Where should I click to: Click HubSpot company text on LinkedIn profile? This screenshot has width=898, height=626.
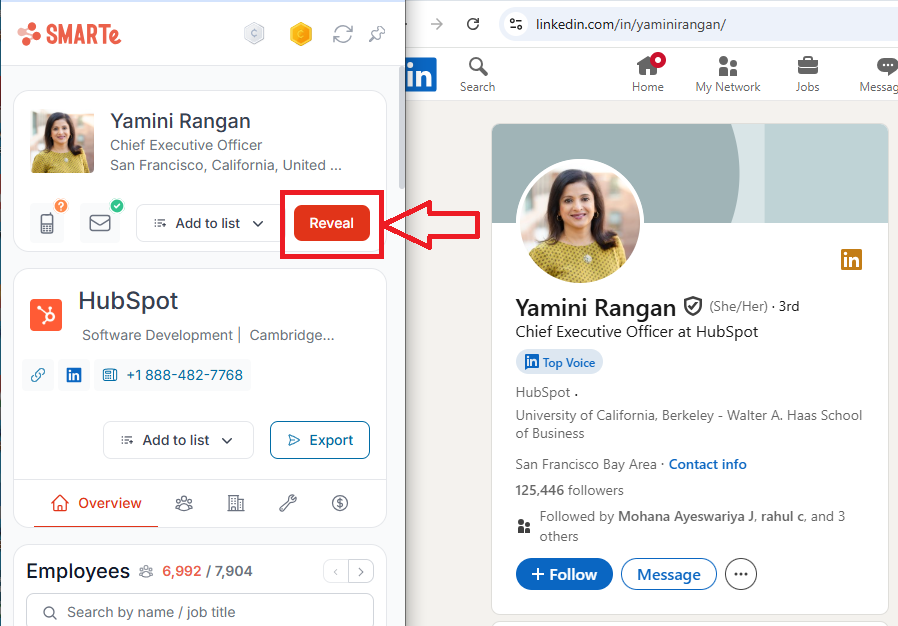543,392
